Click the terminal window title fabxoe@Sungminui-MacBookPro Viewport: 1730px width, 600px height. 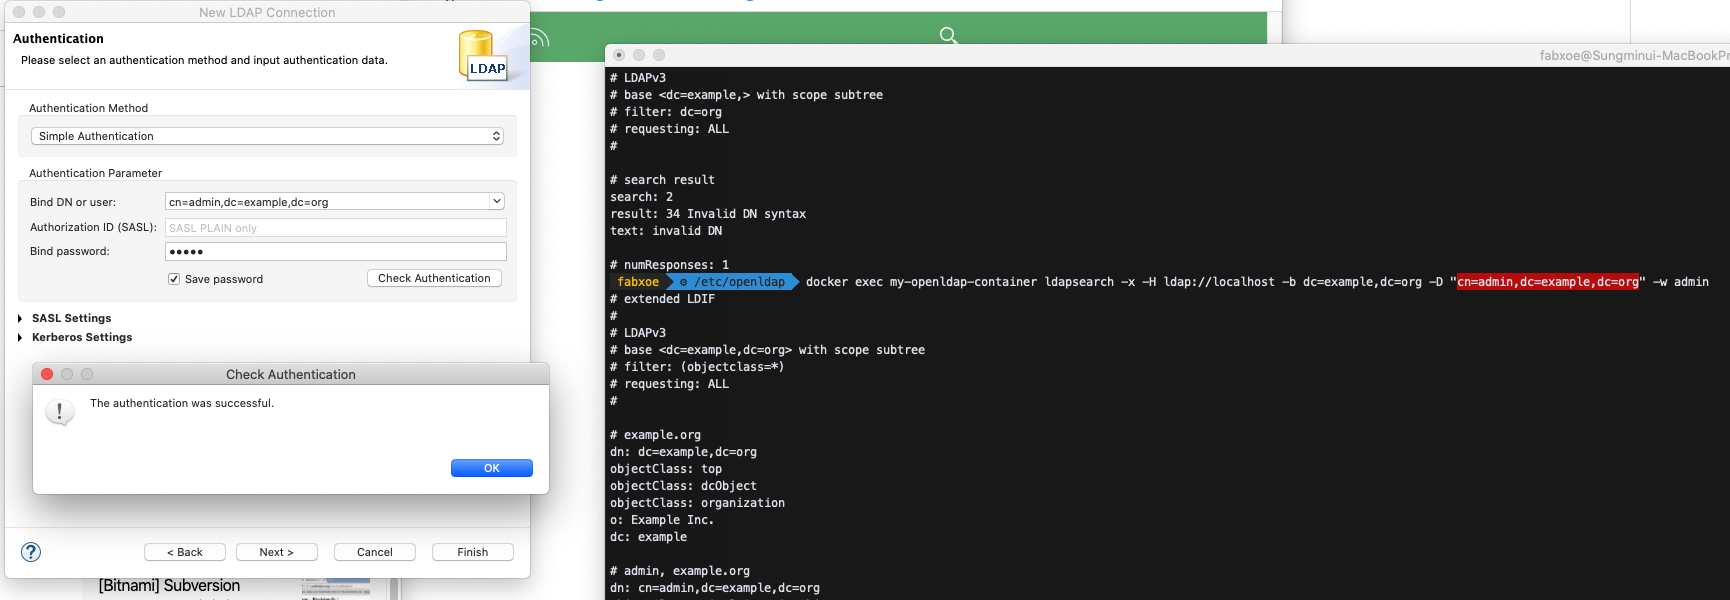click(1634, 55)
